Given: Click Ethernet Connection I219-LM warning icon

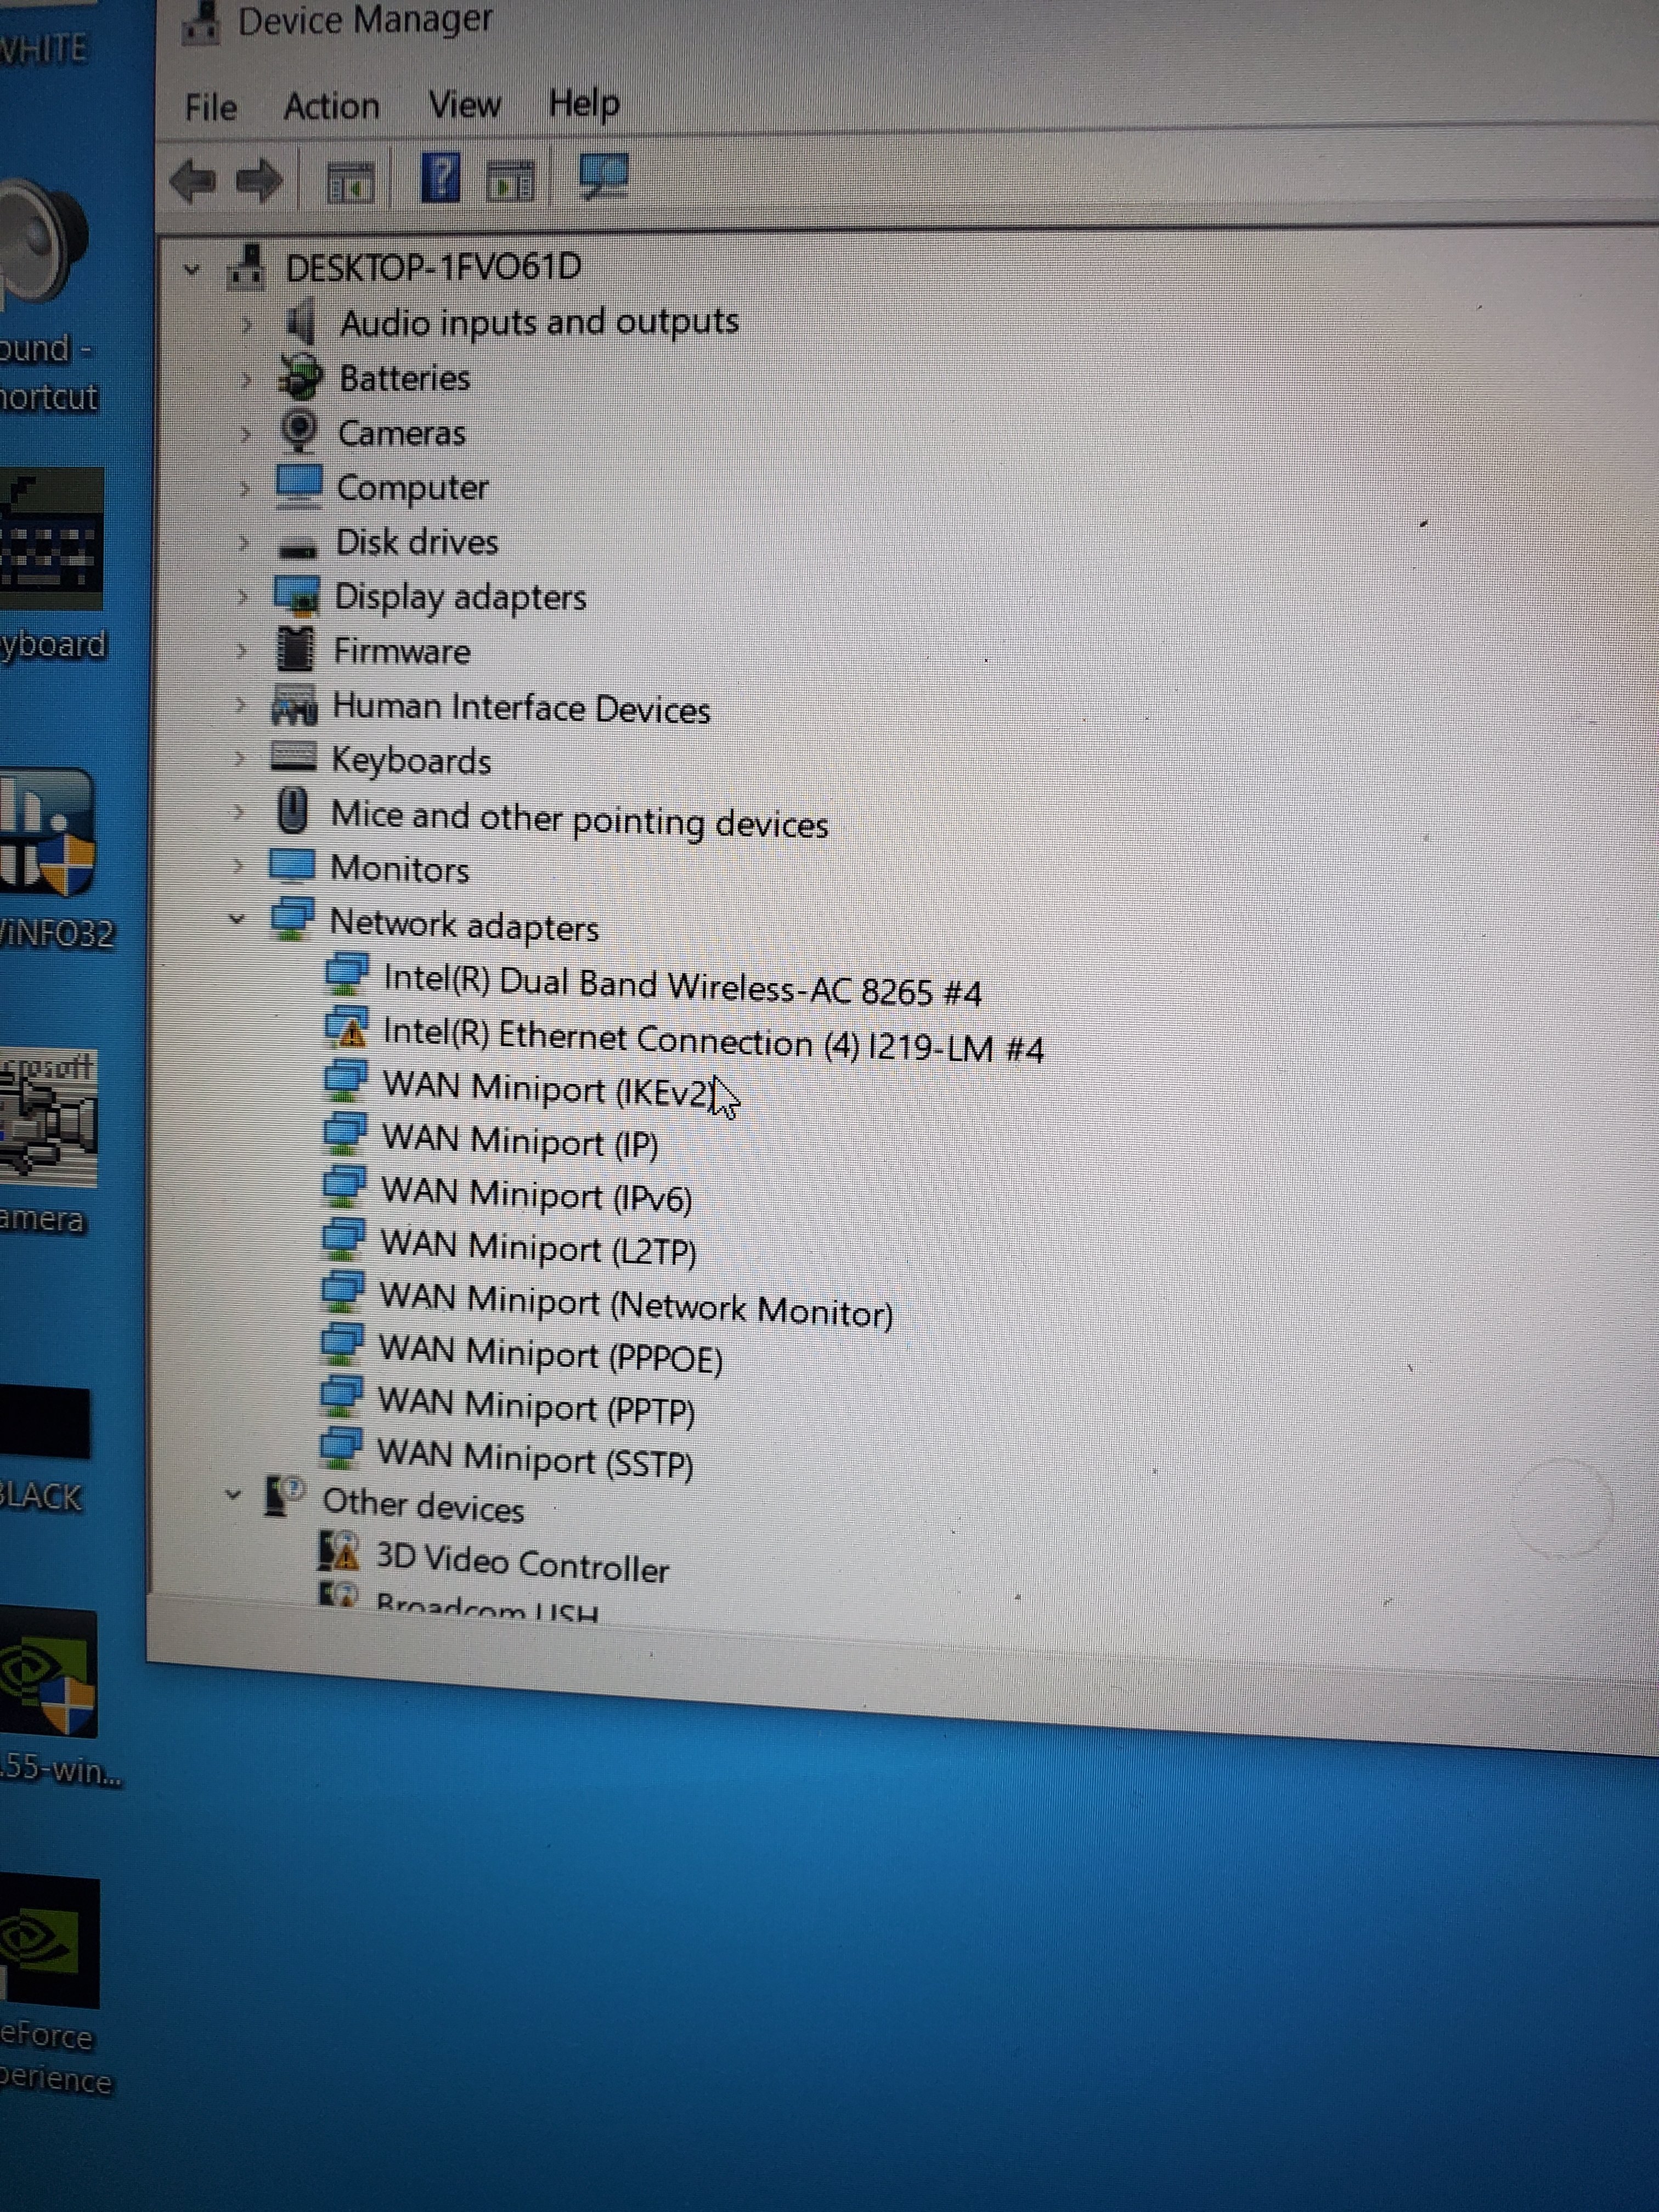Looking at the screenshot, I should [347, 1028].
